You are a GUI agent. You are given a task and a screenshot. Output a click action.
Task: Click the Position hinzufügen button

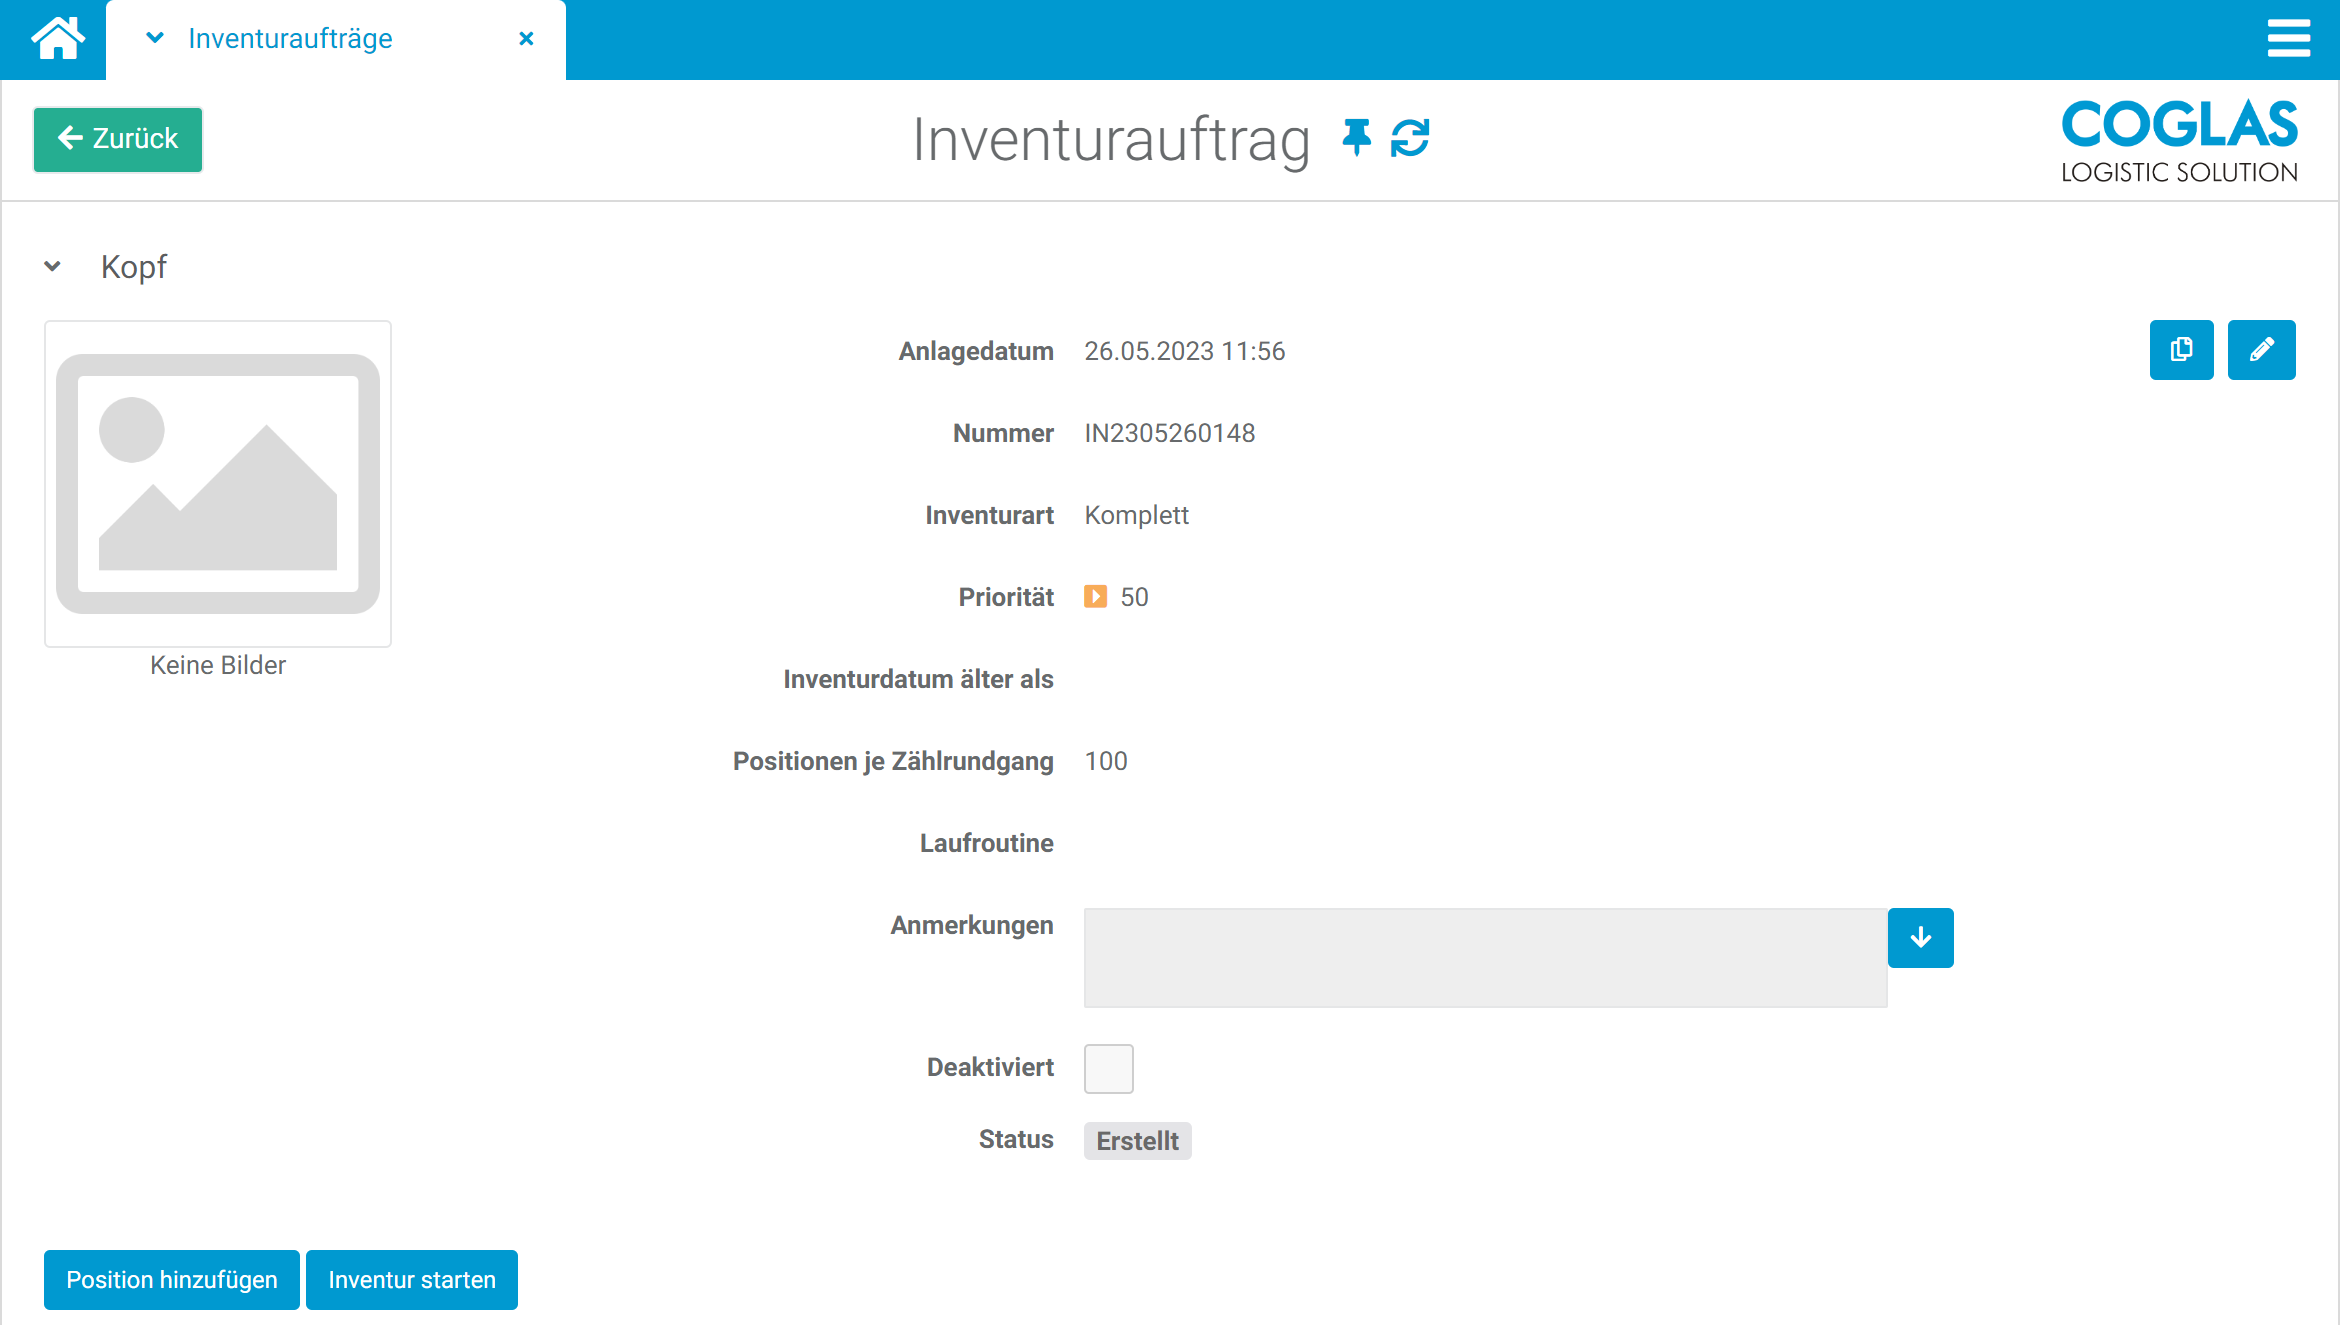[170, 1280]
